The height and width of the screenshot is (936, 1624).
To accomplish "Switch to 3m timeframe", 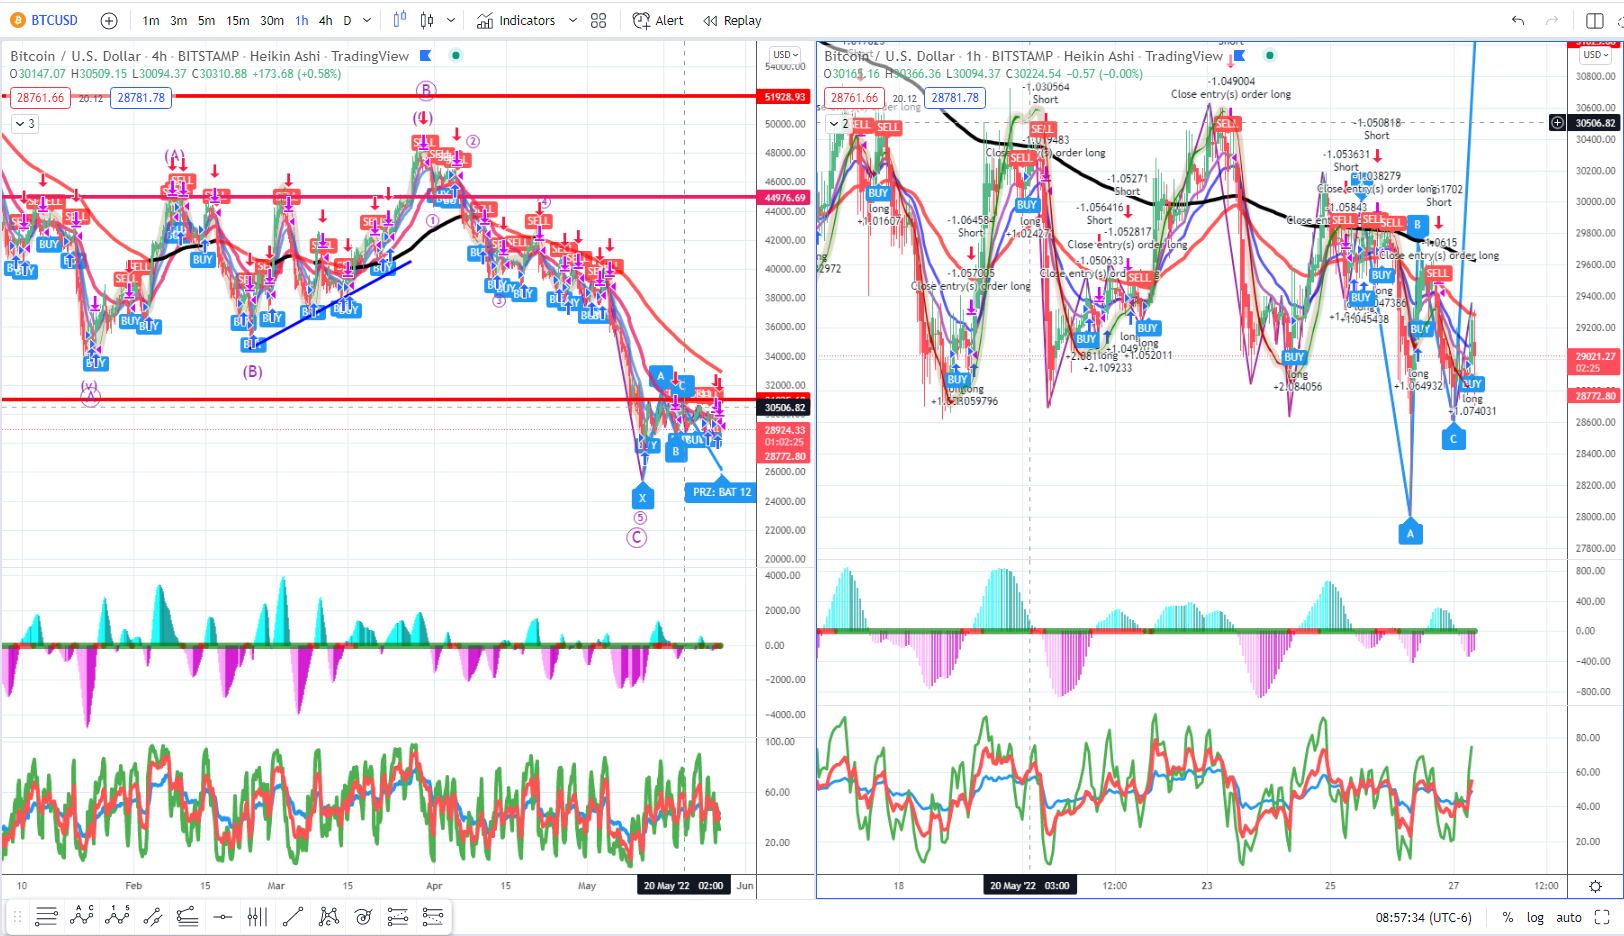I will (178, 20).
